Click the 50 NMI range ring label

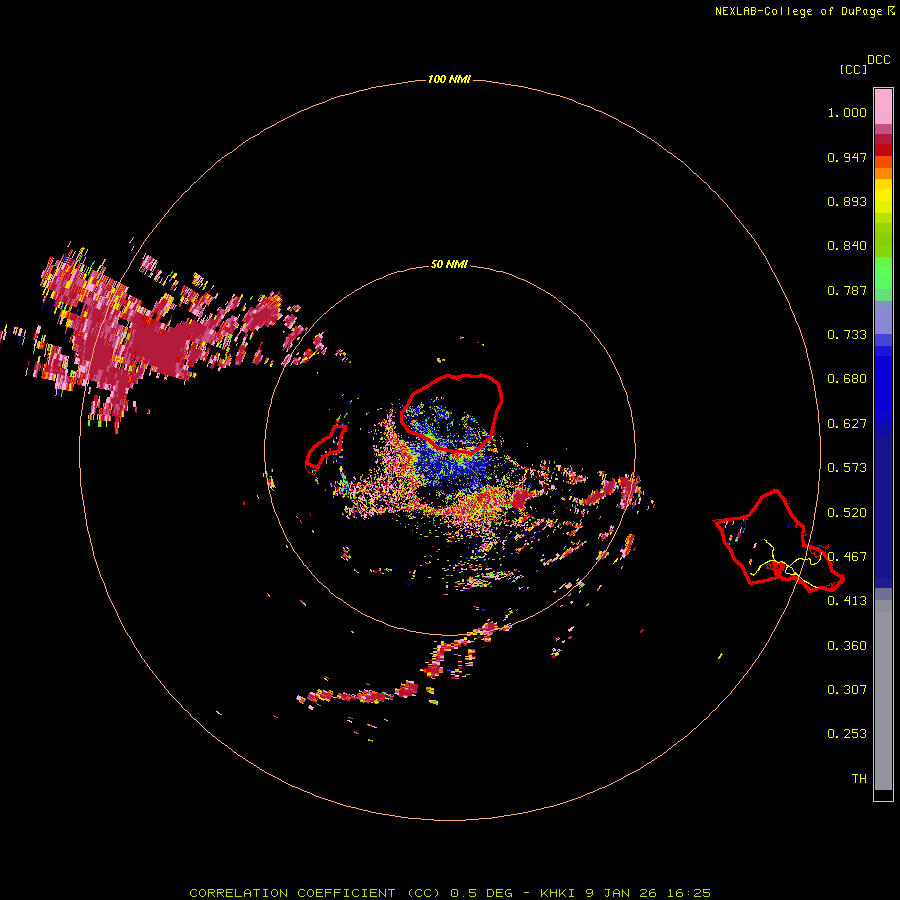pos(449,264)
